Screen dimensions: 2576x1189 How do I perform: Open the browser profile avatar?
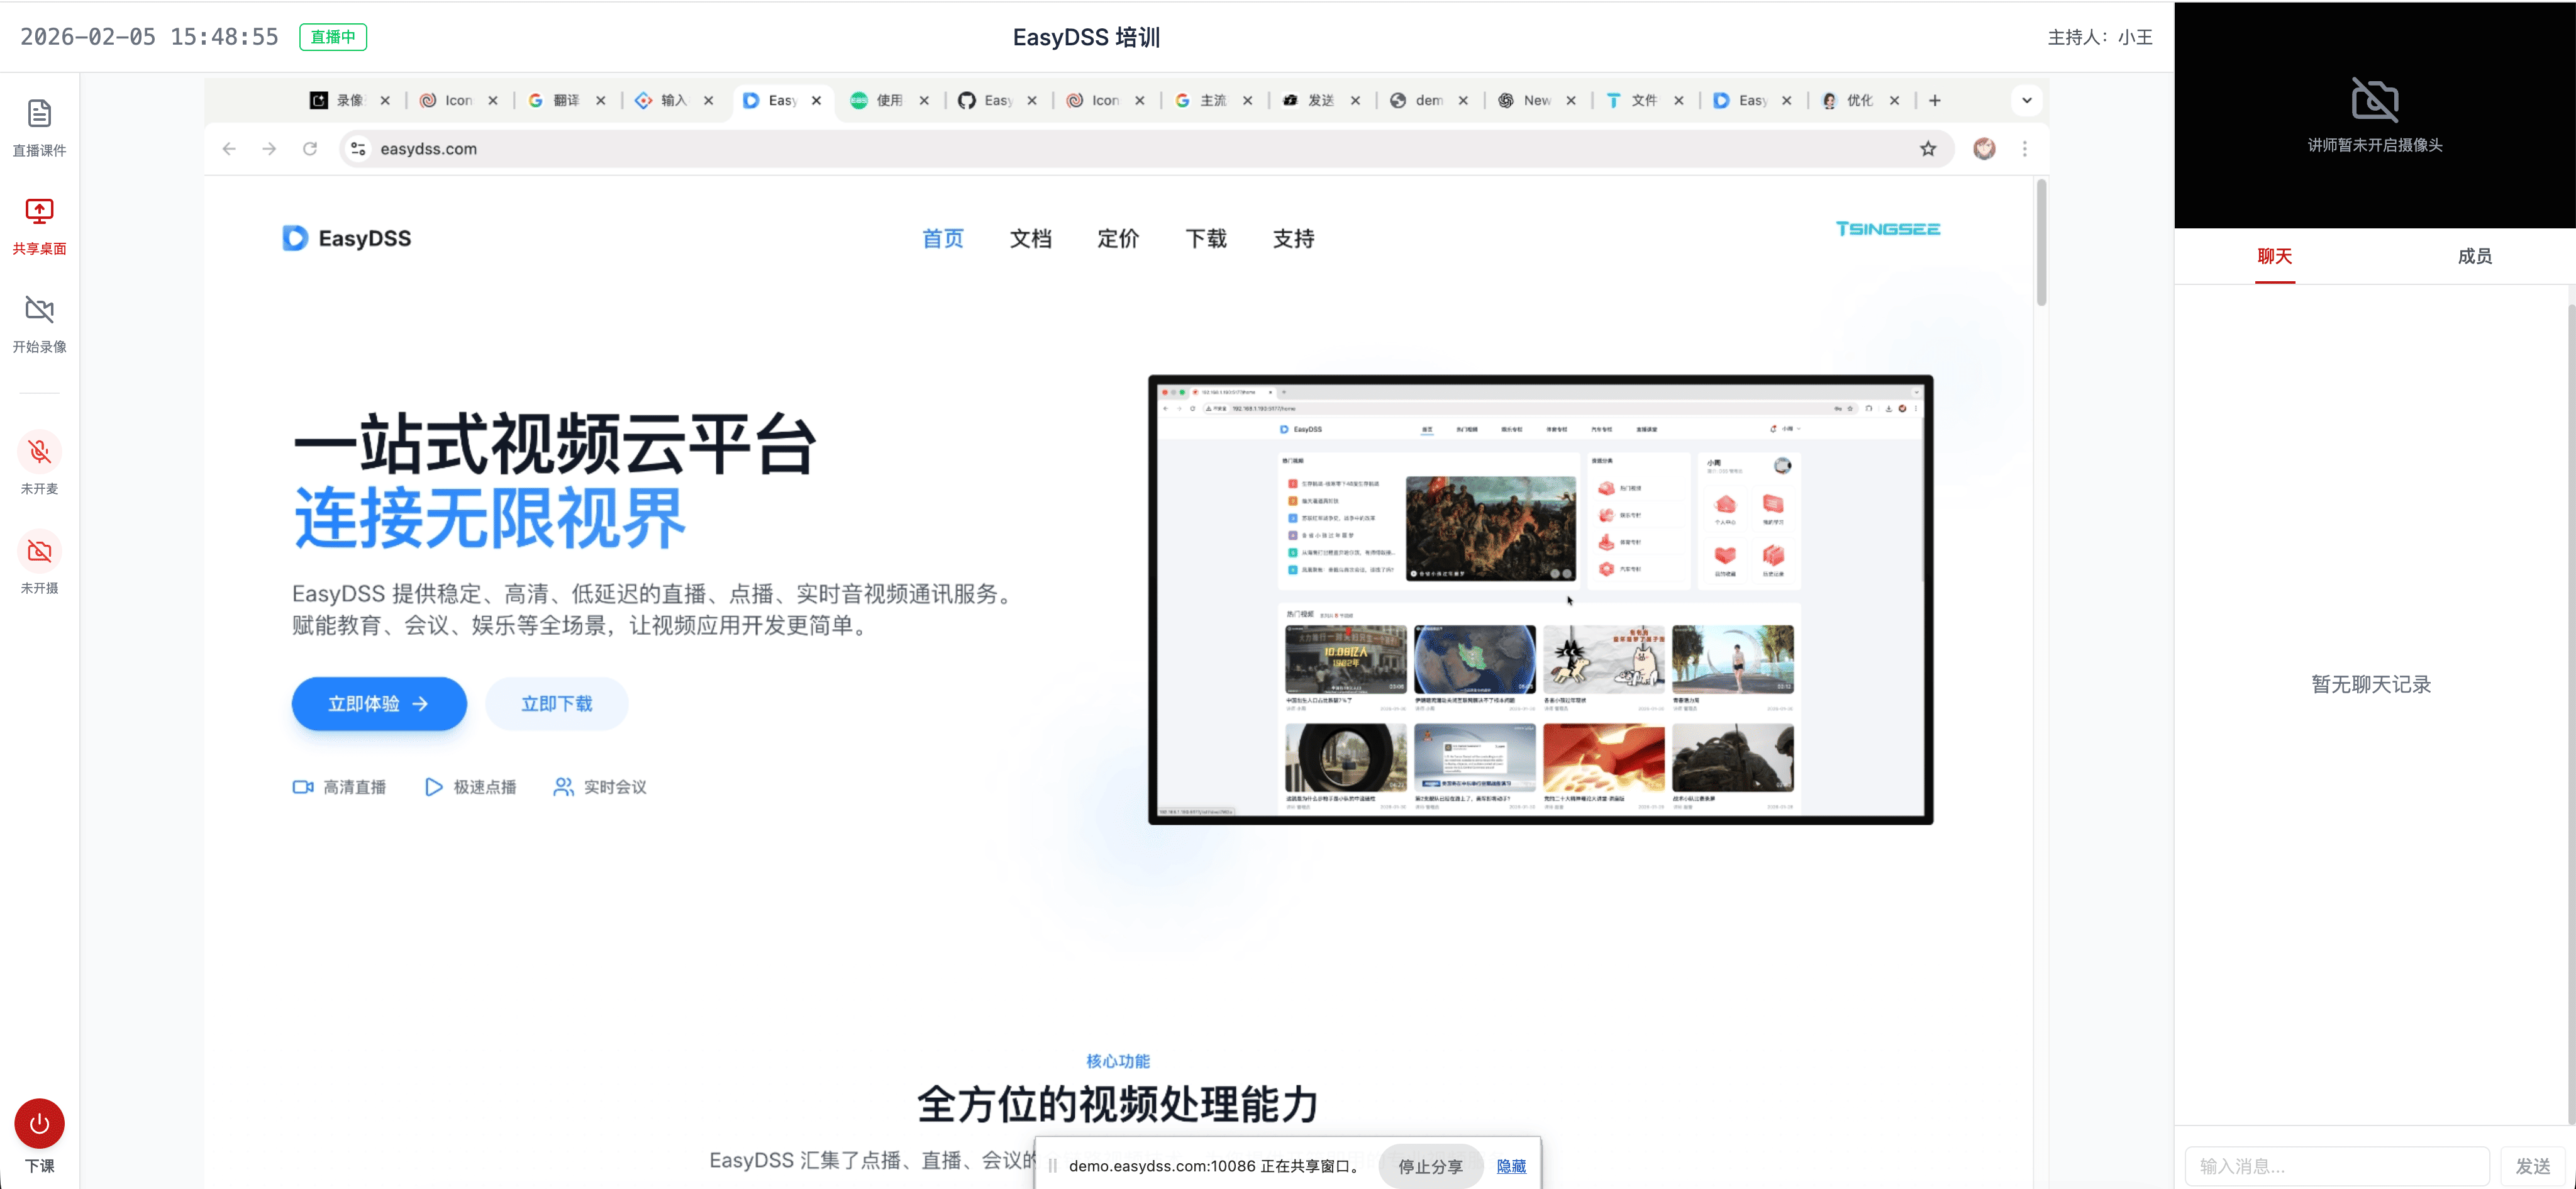coord(1984,149)
